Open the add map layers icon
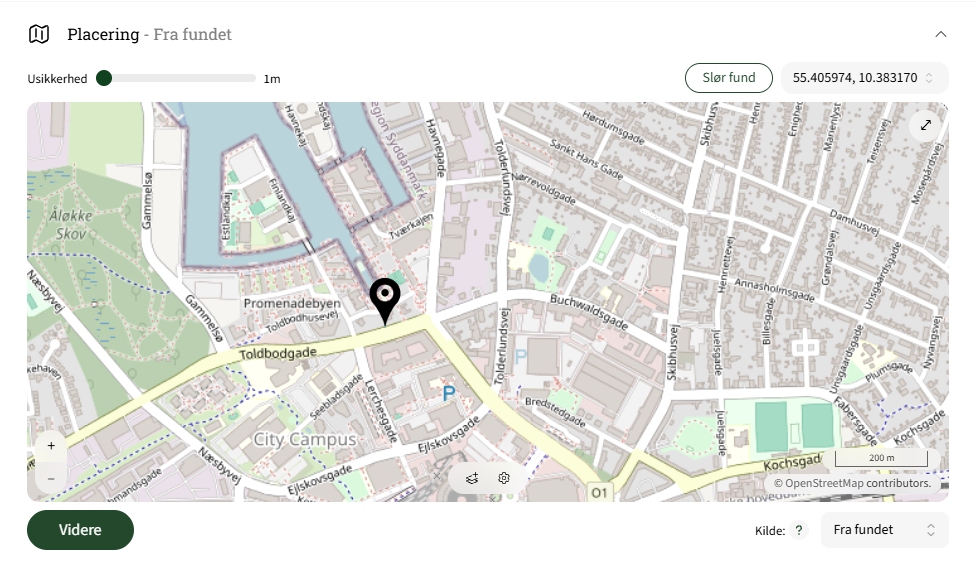976x570 pixels. click(472, 478)
